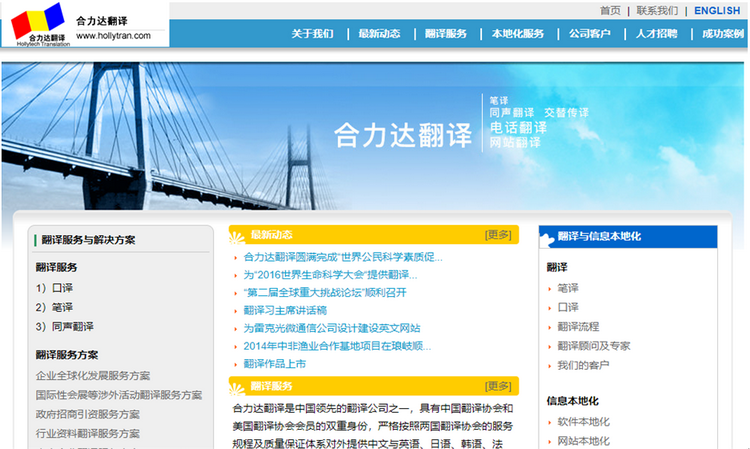Viewport: 750px width, 449px height.
Task: Select 3) 同声翻译 in left sidebar
Action: [65, 327]
